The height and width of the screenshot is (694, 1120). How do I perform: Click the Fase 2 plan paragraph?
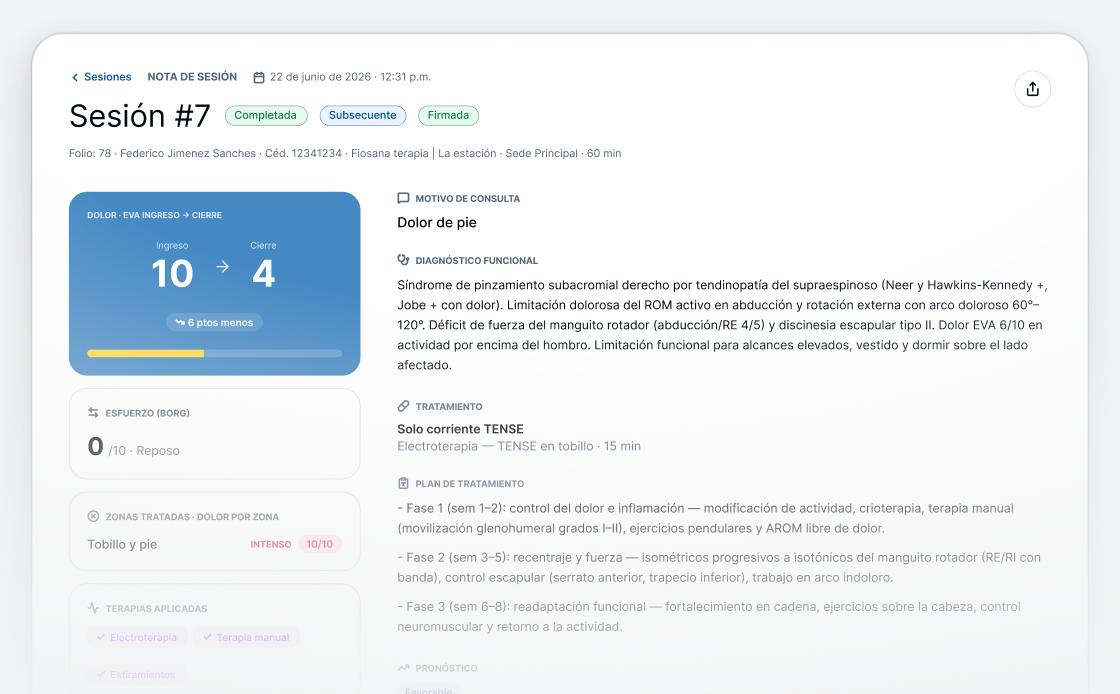click(719, 568)
